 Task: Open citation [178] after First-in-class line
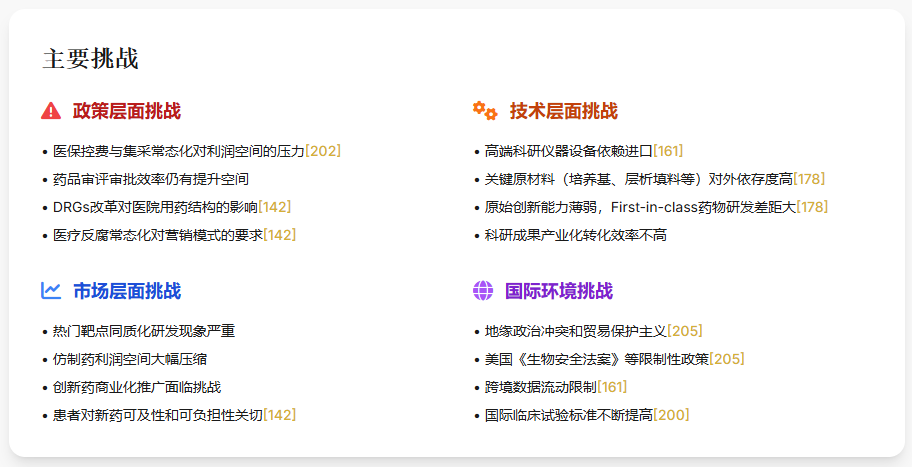coord(812,207)
